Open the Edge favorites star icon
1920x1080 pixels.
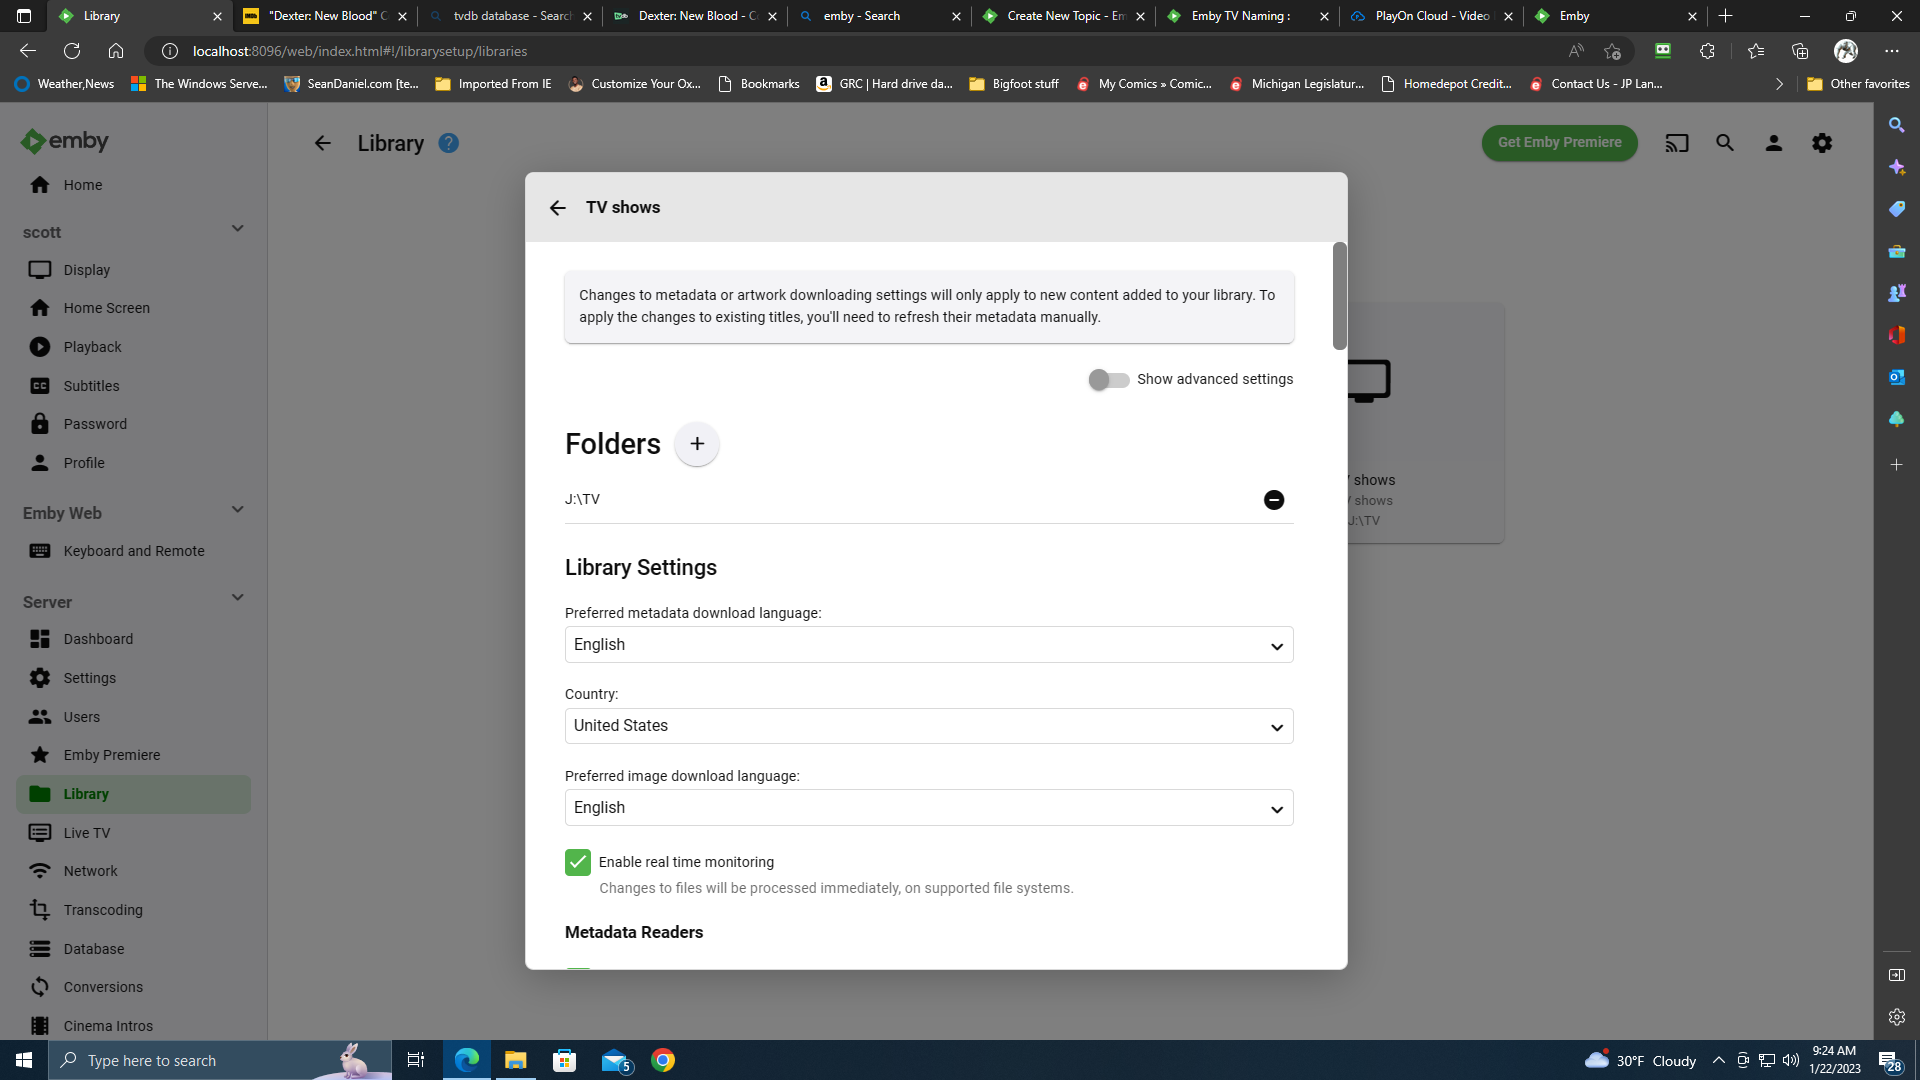click(x=1755, y=51)
